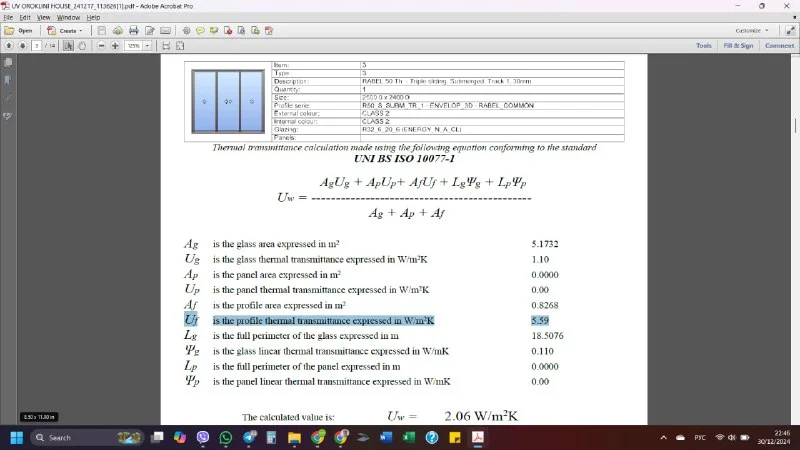Open the zoom percentage dropdown

tap(147, 45)
